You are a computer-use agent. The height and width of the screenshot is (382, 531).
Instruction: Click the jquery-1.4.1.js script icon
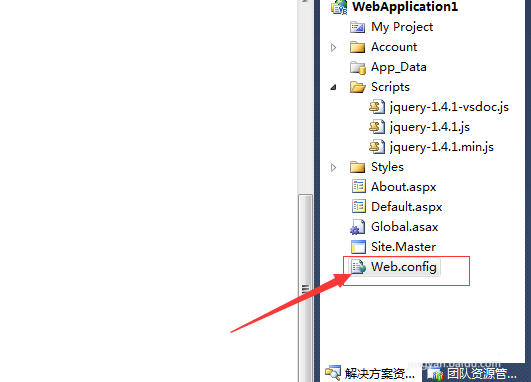(x=377, y=127)
